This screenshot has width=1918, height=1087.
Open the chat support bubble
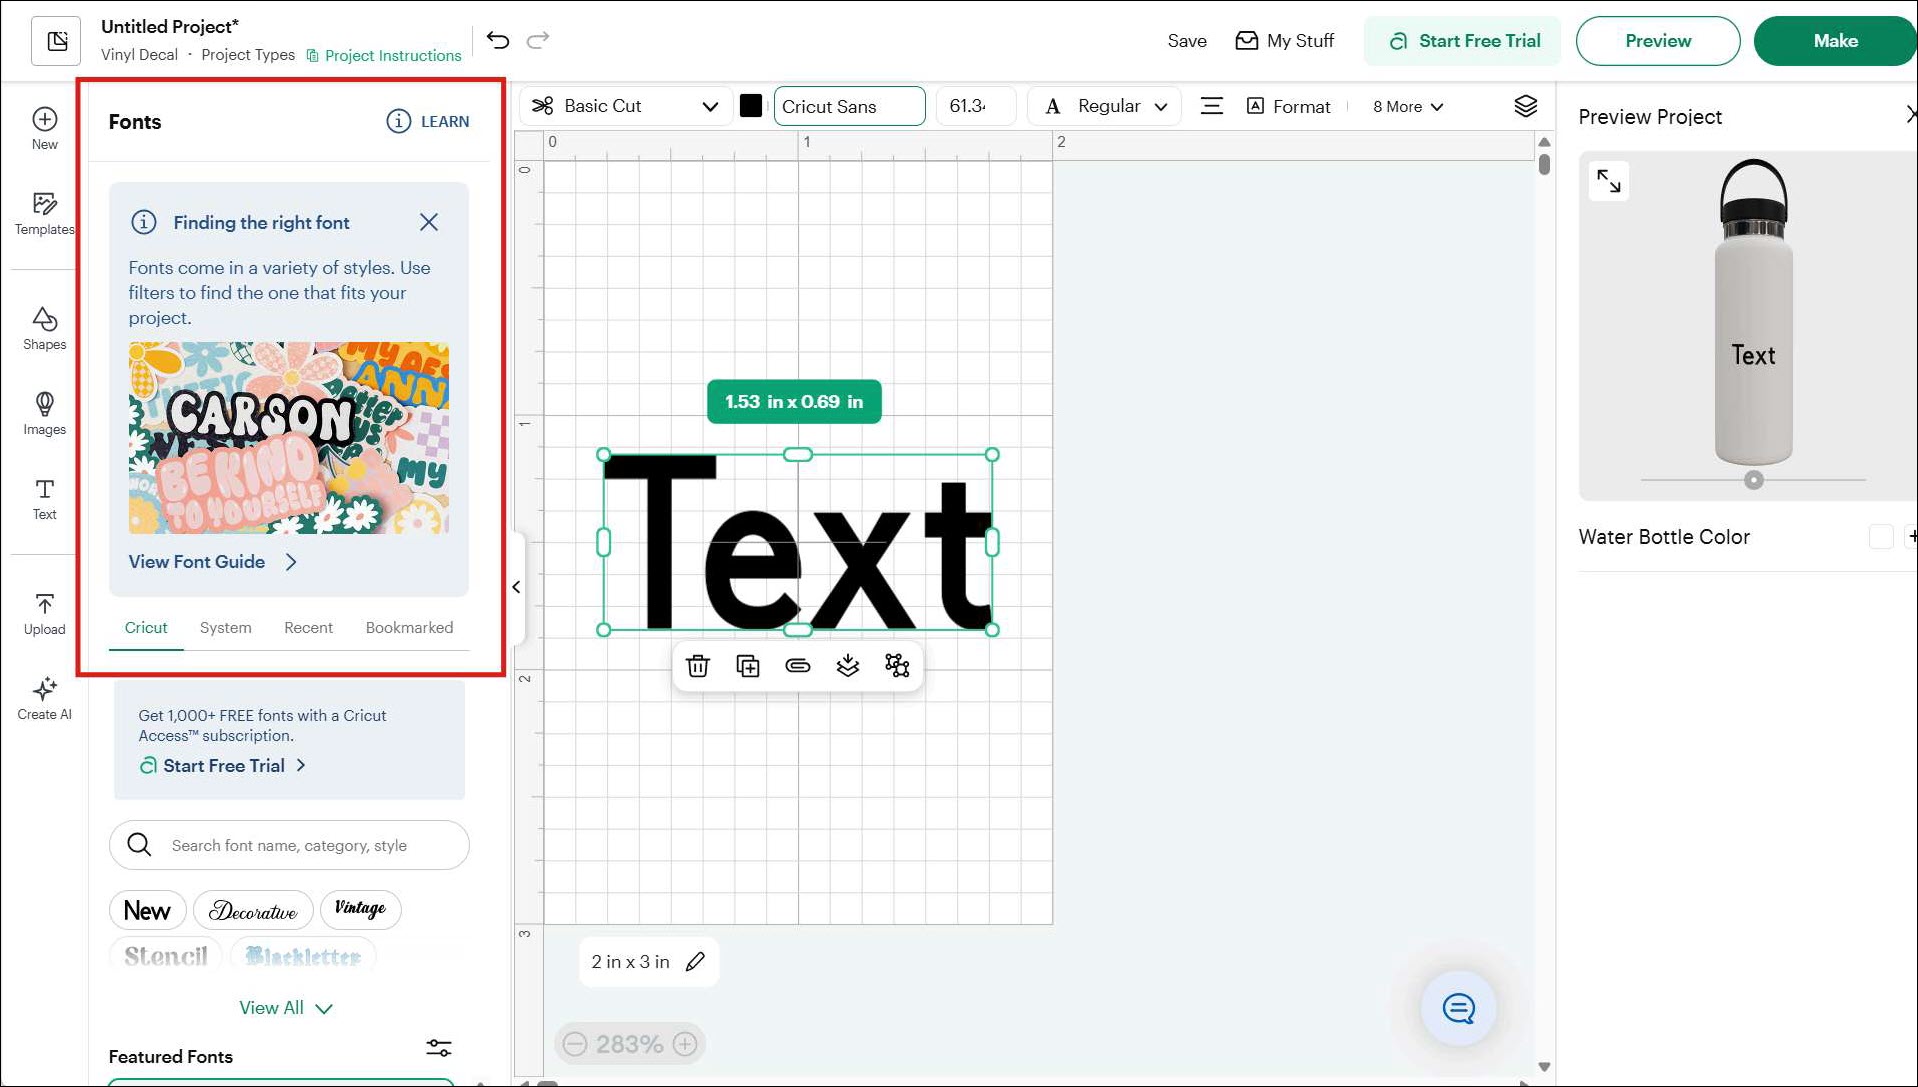(1459, 1008)
